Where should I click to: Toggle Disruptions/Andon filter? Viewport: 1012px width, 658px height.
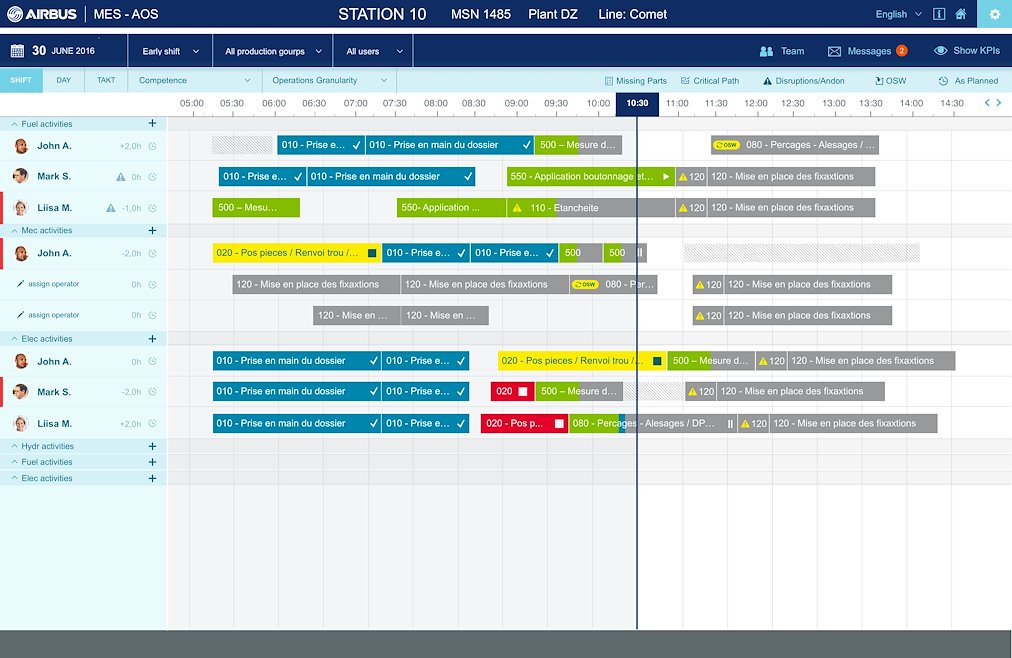pos(804,81)
